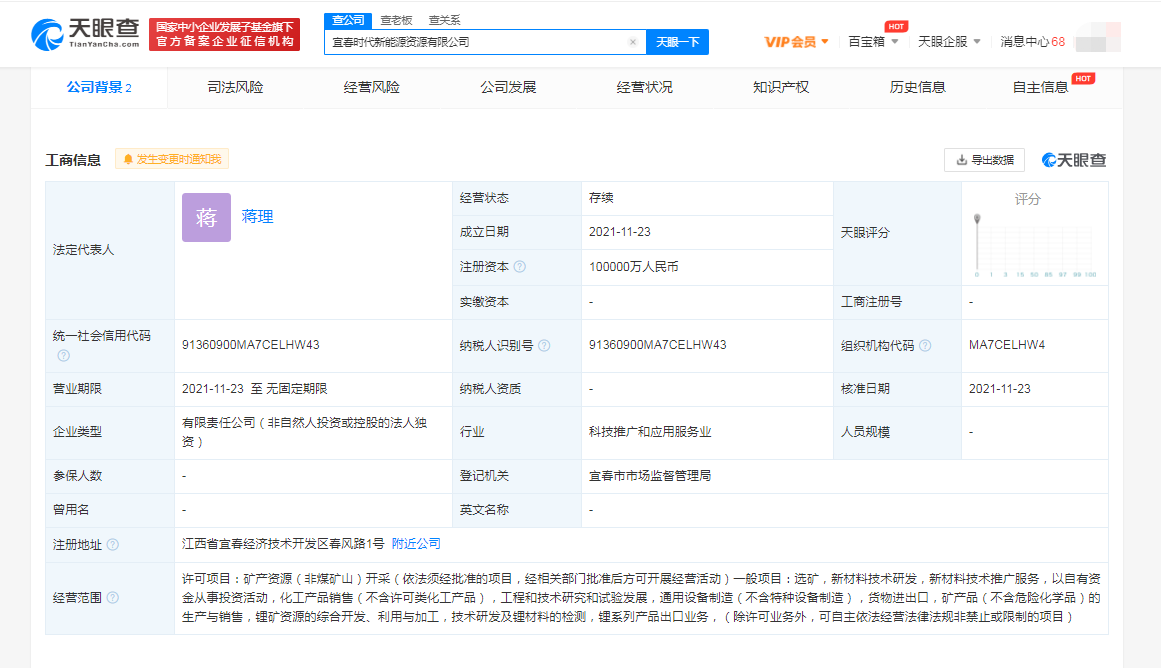
Task: Click help icon next to 注册地址
Action: [113, 544]
